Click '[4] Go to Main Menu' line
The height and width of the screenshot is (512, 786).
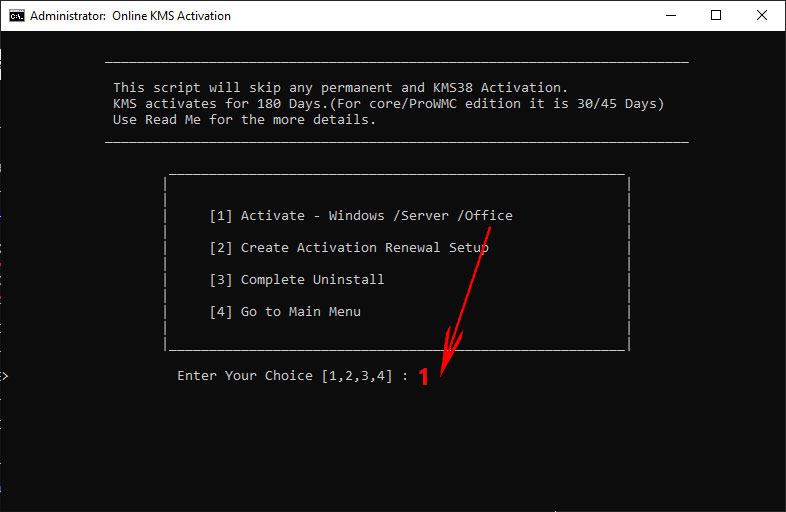(x=285, y=312)
